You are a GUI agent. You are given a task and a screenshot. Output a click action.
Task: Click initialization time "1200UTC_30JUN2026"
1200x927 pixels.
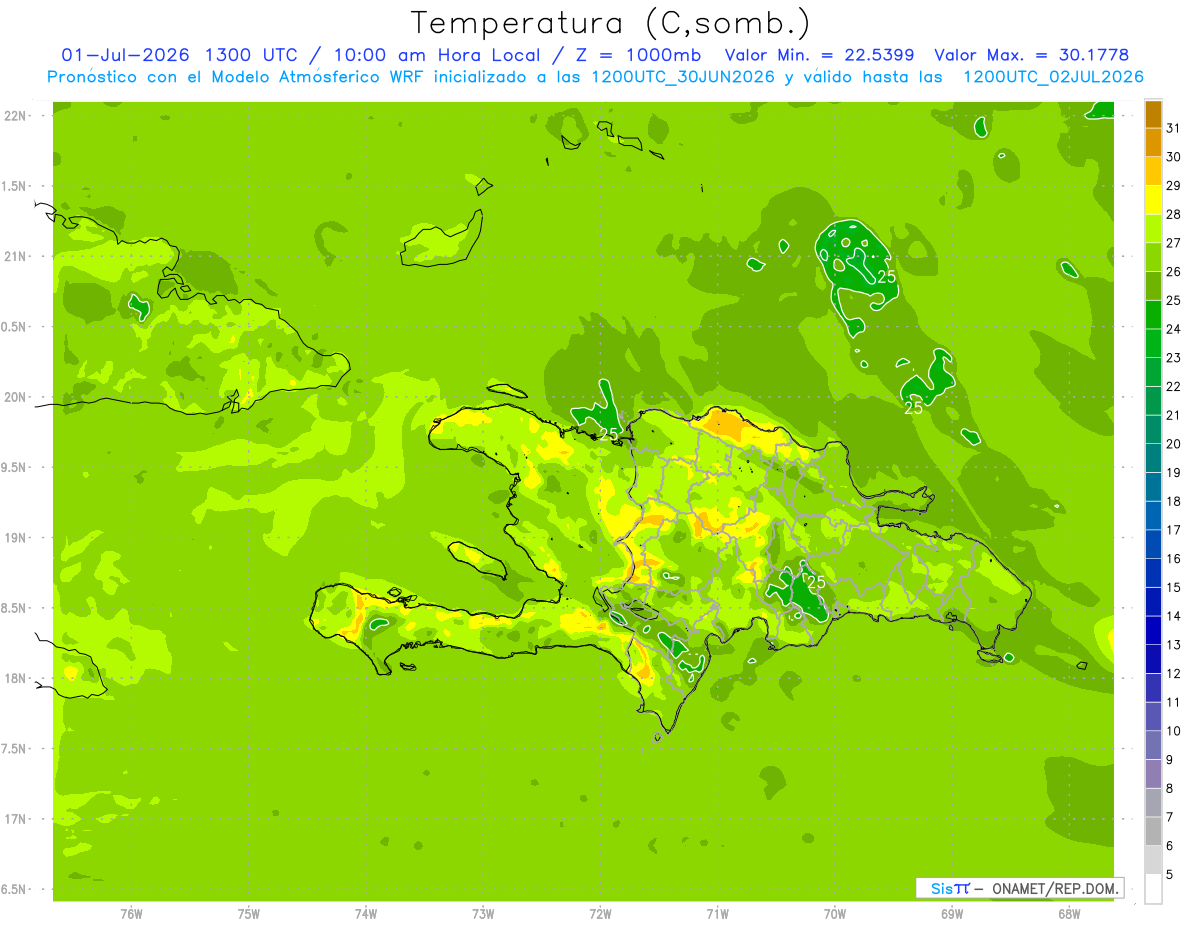[x=683, y=77]
